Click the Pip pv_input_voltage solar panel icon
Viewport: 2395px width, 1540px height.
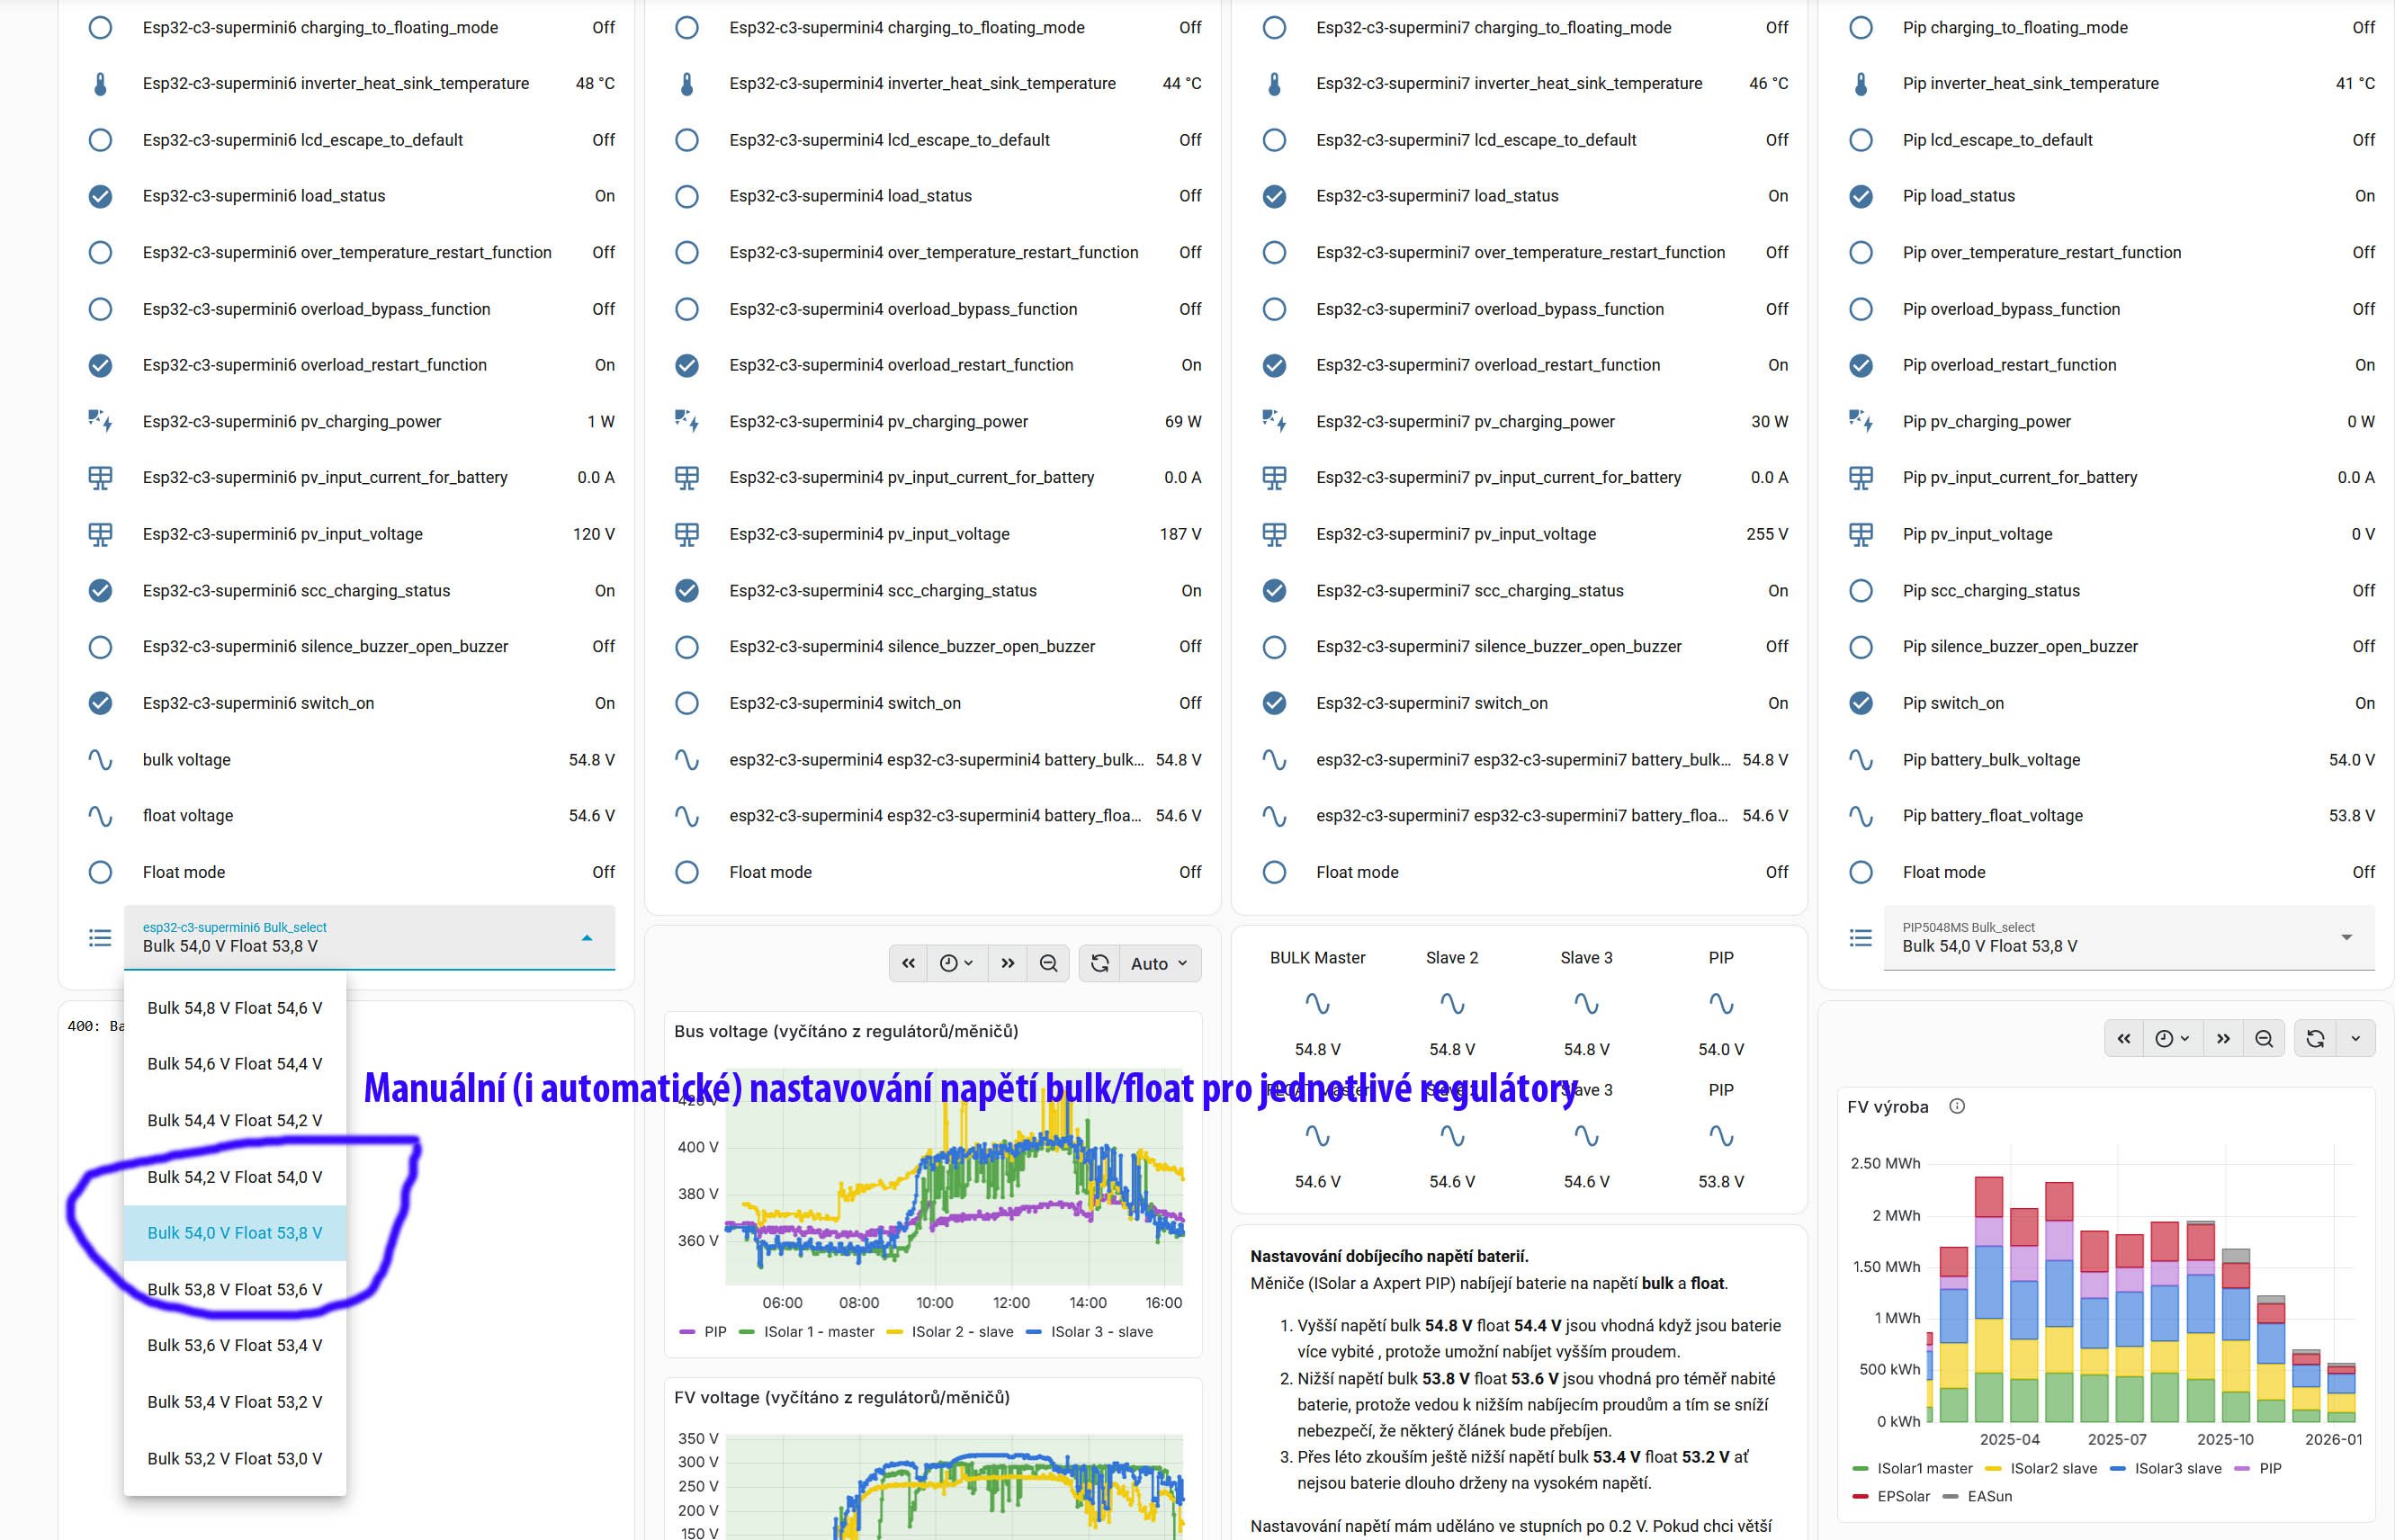coord(1860,534)
